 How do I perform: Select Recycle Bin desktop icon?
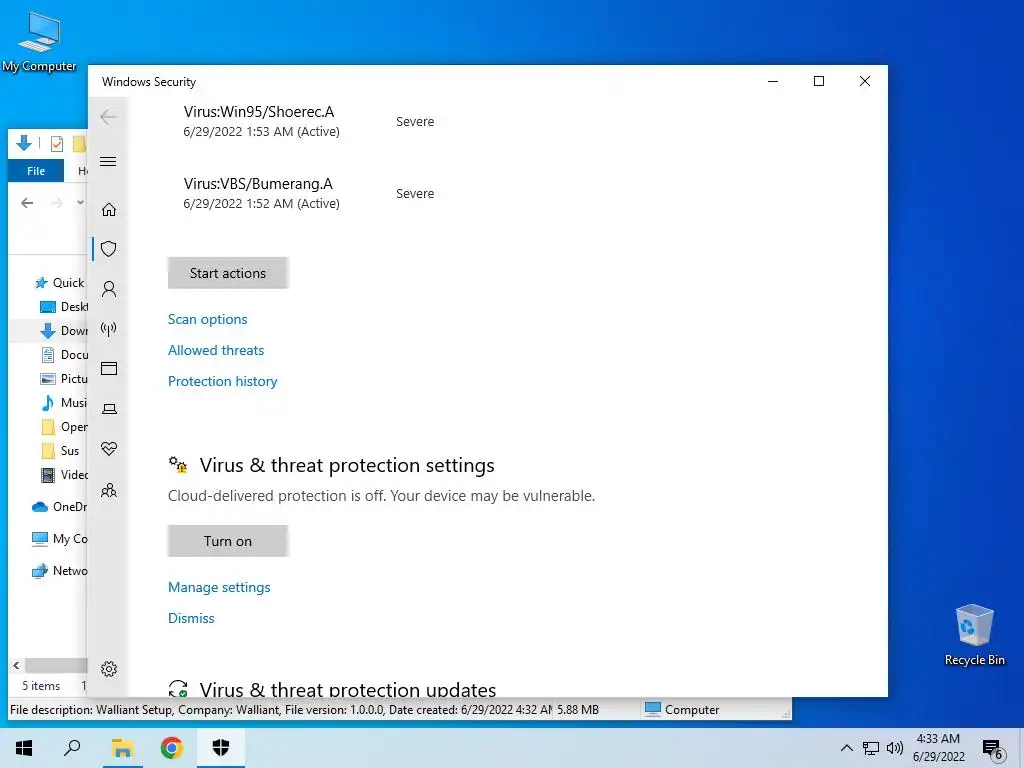974,635
